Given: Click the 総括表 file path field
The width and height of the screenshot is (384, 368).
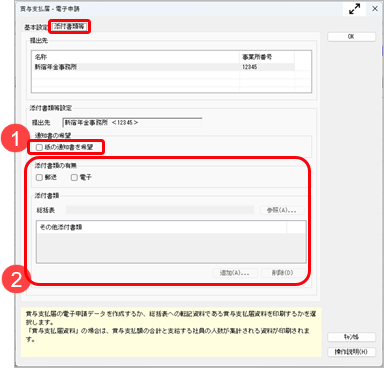Looking at the screenshot, I should tap(160, 210).
